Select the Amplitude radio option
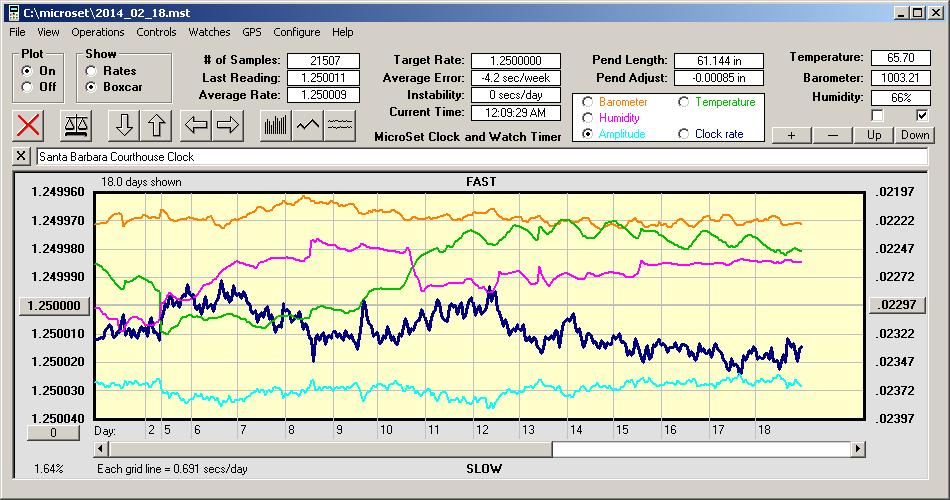The height and width of the screenshot is (500, 950). point(587,133)
